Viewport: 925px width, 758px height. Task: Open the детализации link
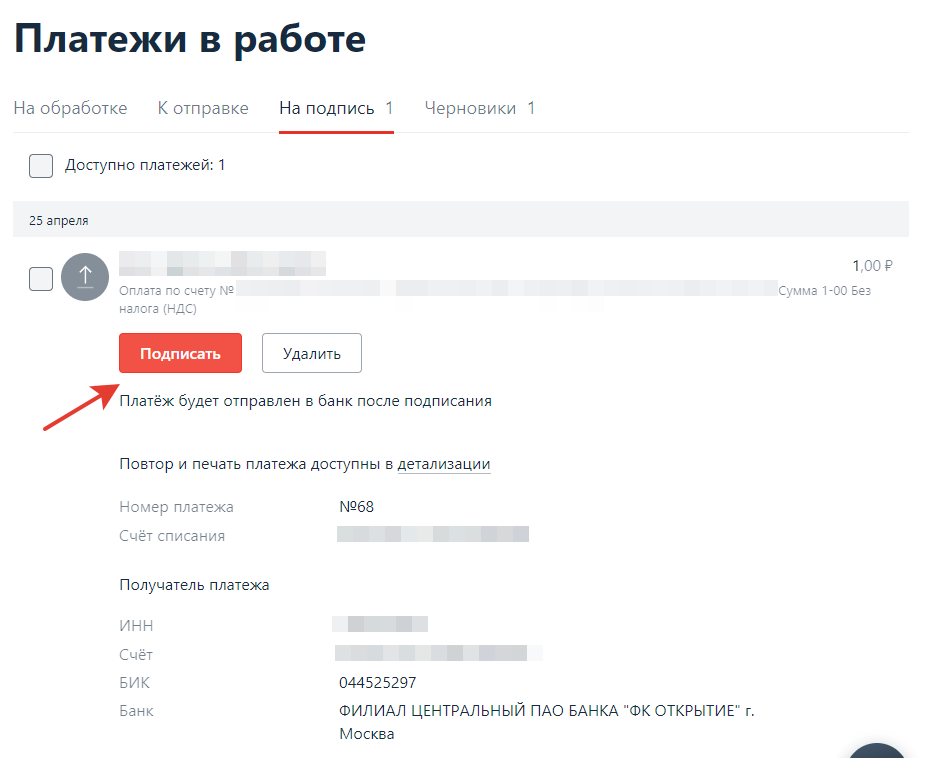pyautogui.click(x=443, y=464)
